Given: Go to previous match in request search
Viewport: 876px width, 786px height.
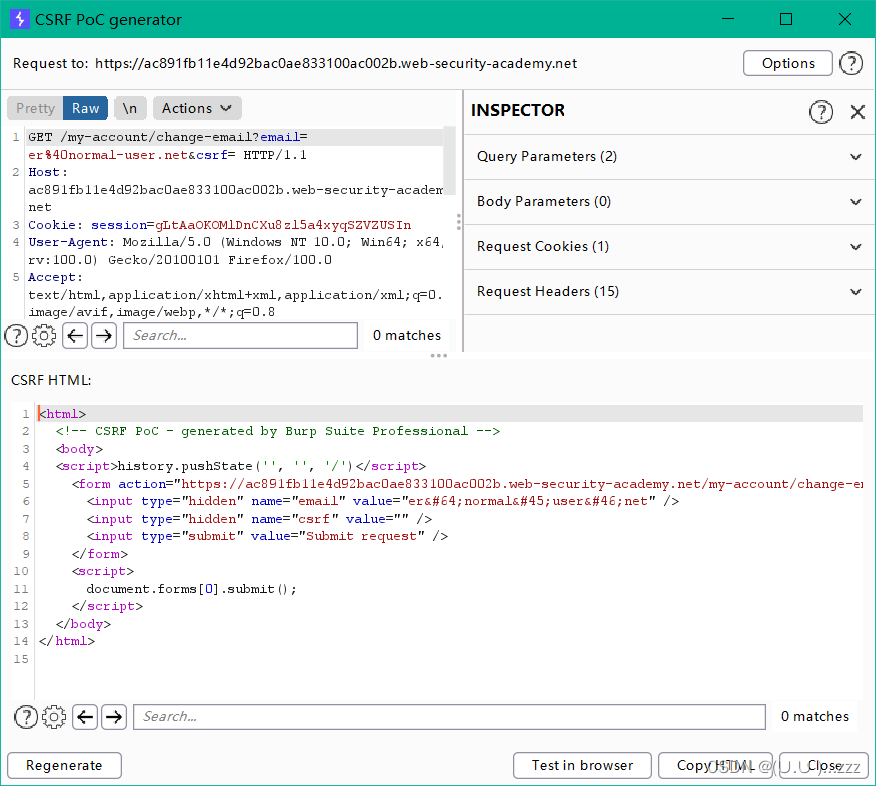Looking at the screenshot, I should [75, 336].
